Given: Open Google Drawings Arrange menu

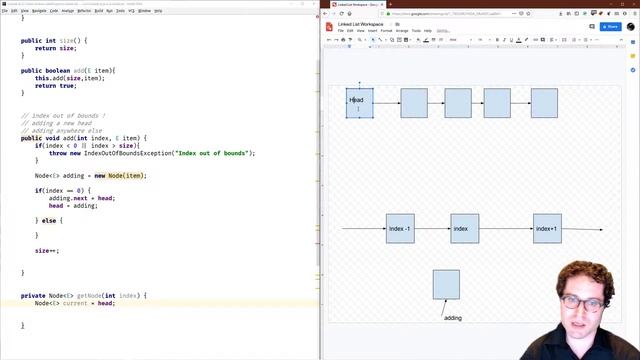Looking at the screenshot, I should pos(402,31).
